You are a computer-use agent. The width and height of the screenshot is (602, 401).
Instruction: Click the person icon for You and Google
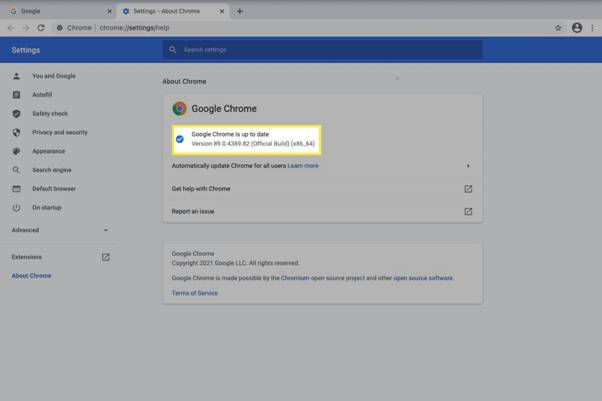(x=16, y=76)
